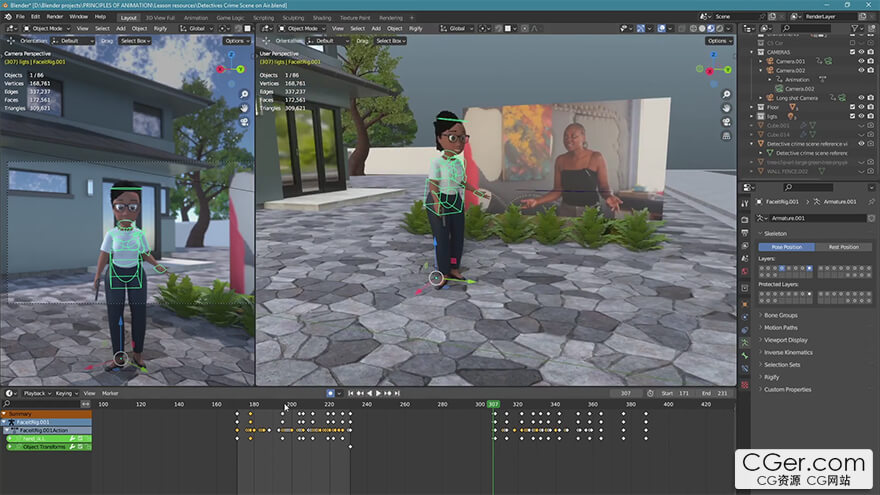880x495 pixels.
Task: Open the Sculpting workspace tab
Action: tap(293, 17)
